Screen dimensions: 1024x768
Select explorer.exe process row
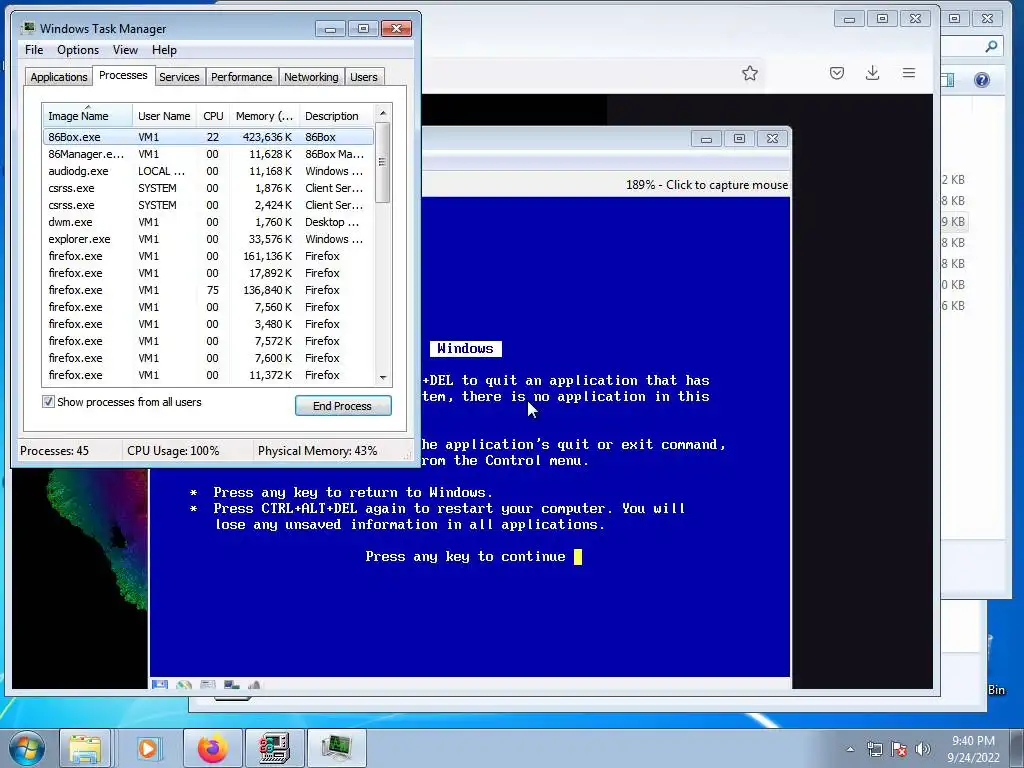pyautogui.click(x=208, y=239)
